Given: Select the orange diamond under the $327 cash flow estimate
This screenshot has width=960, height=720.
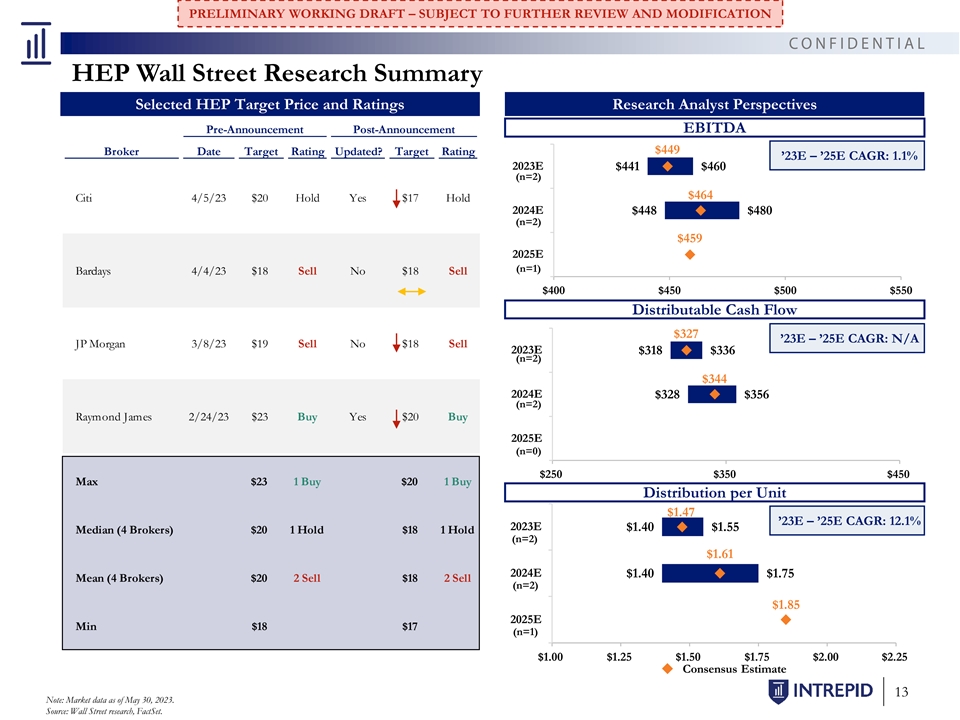Looking at the screenshot, I should (x=686, y=350).
